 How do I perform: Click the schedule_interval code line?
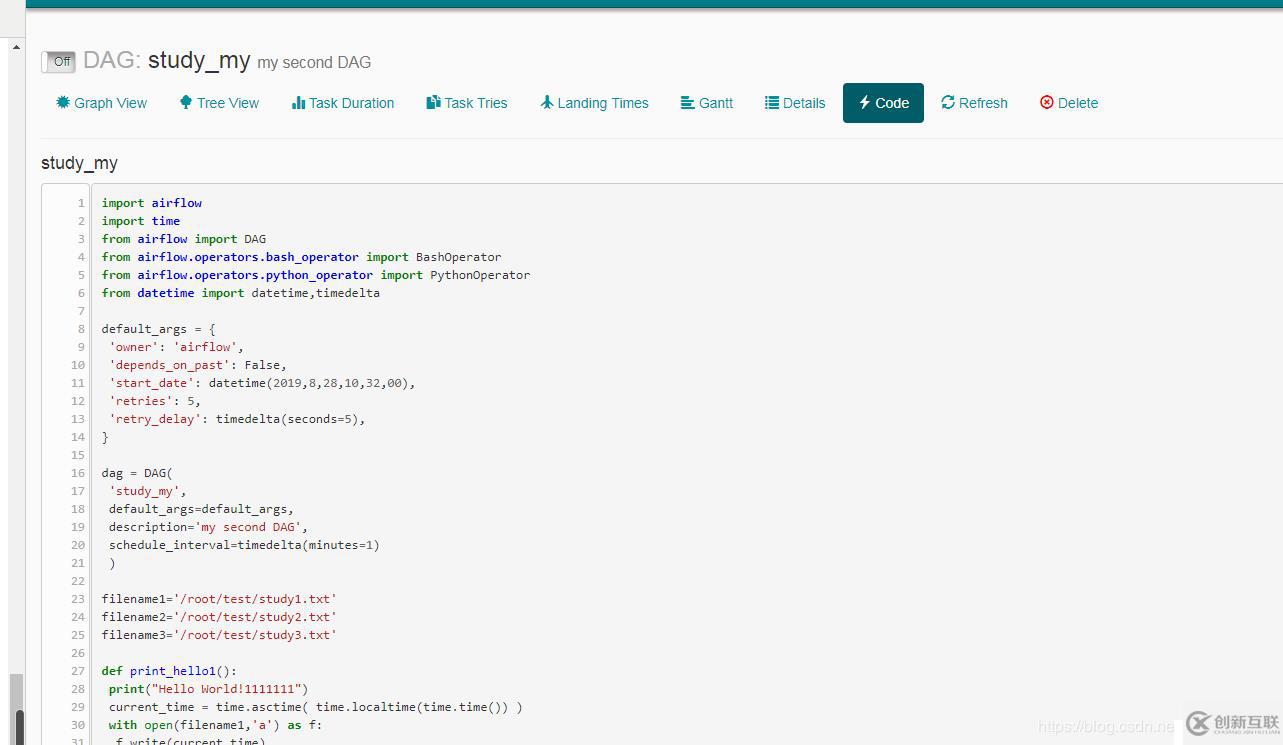244,545
